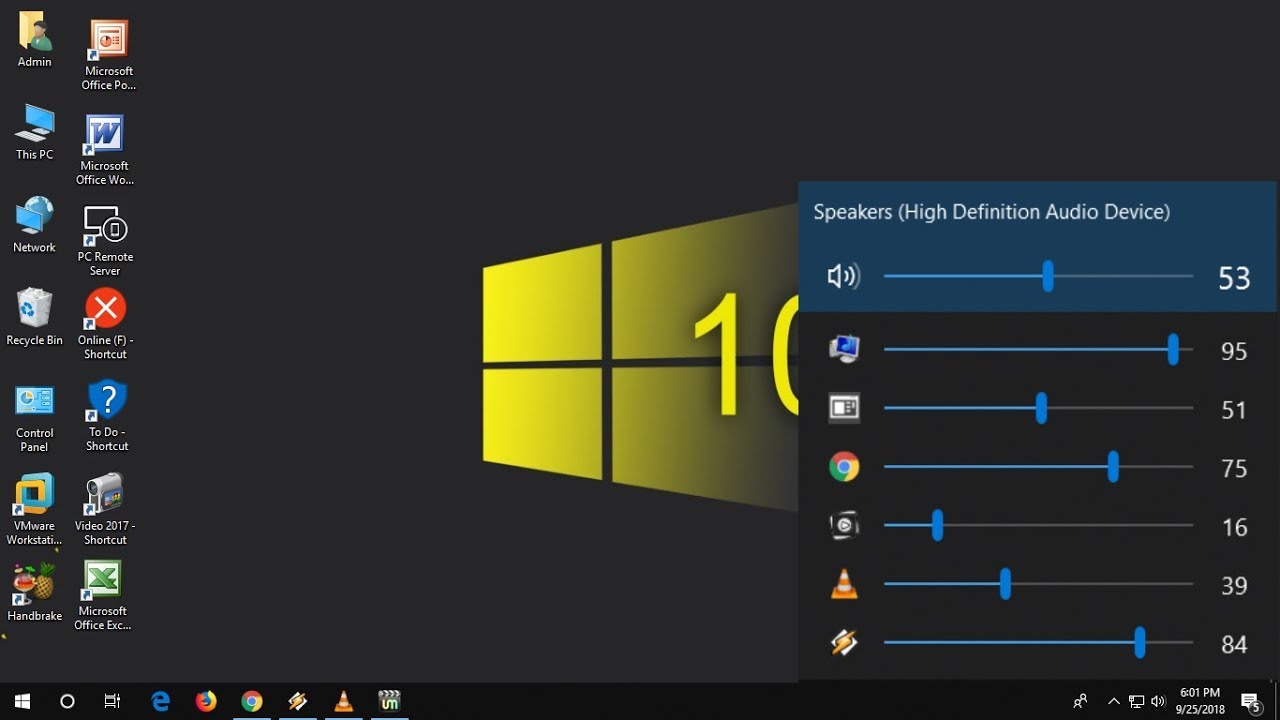The image size is (1280, 720).
Task: Click the VLC volume value "39"
Action: [1234, 585]
